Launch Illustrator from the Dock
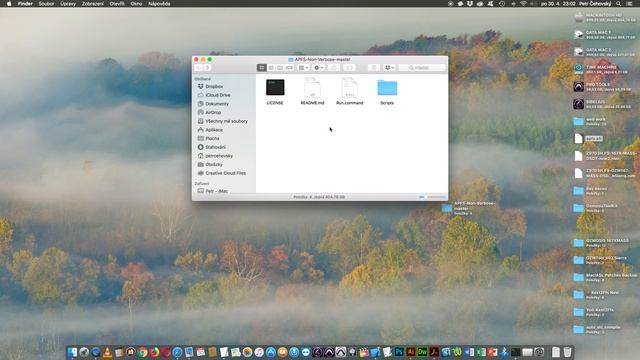 tap(411, 352)
